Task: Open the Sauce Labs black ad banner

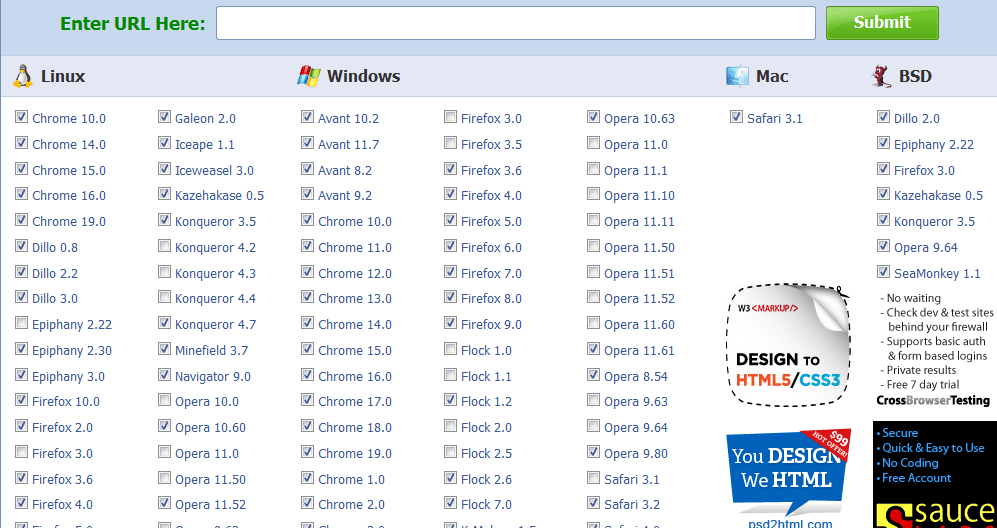Action: [935, 475]
